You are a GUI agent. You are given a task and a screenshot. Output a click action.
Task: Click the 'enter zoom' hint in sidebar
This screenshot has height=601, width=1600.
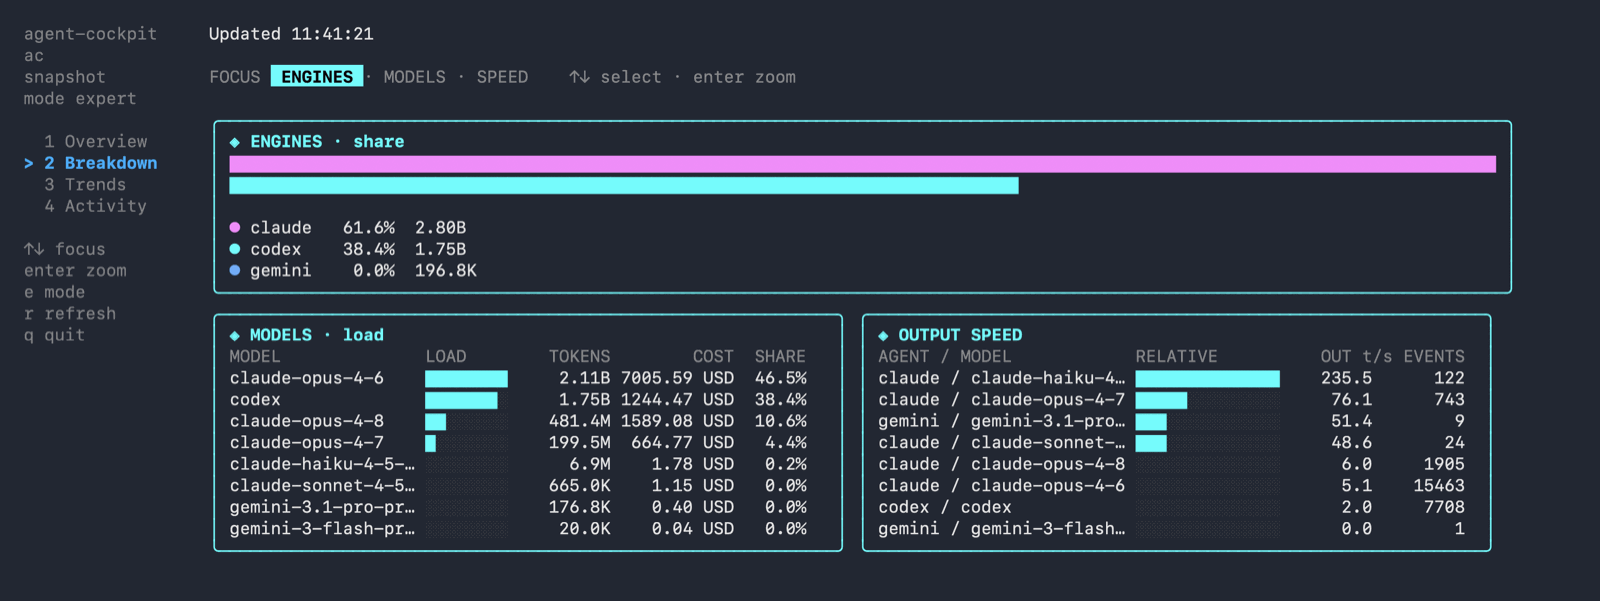75,271
